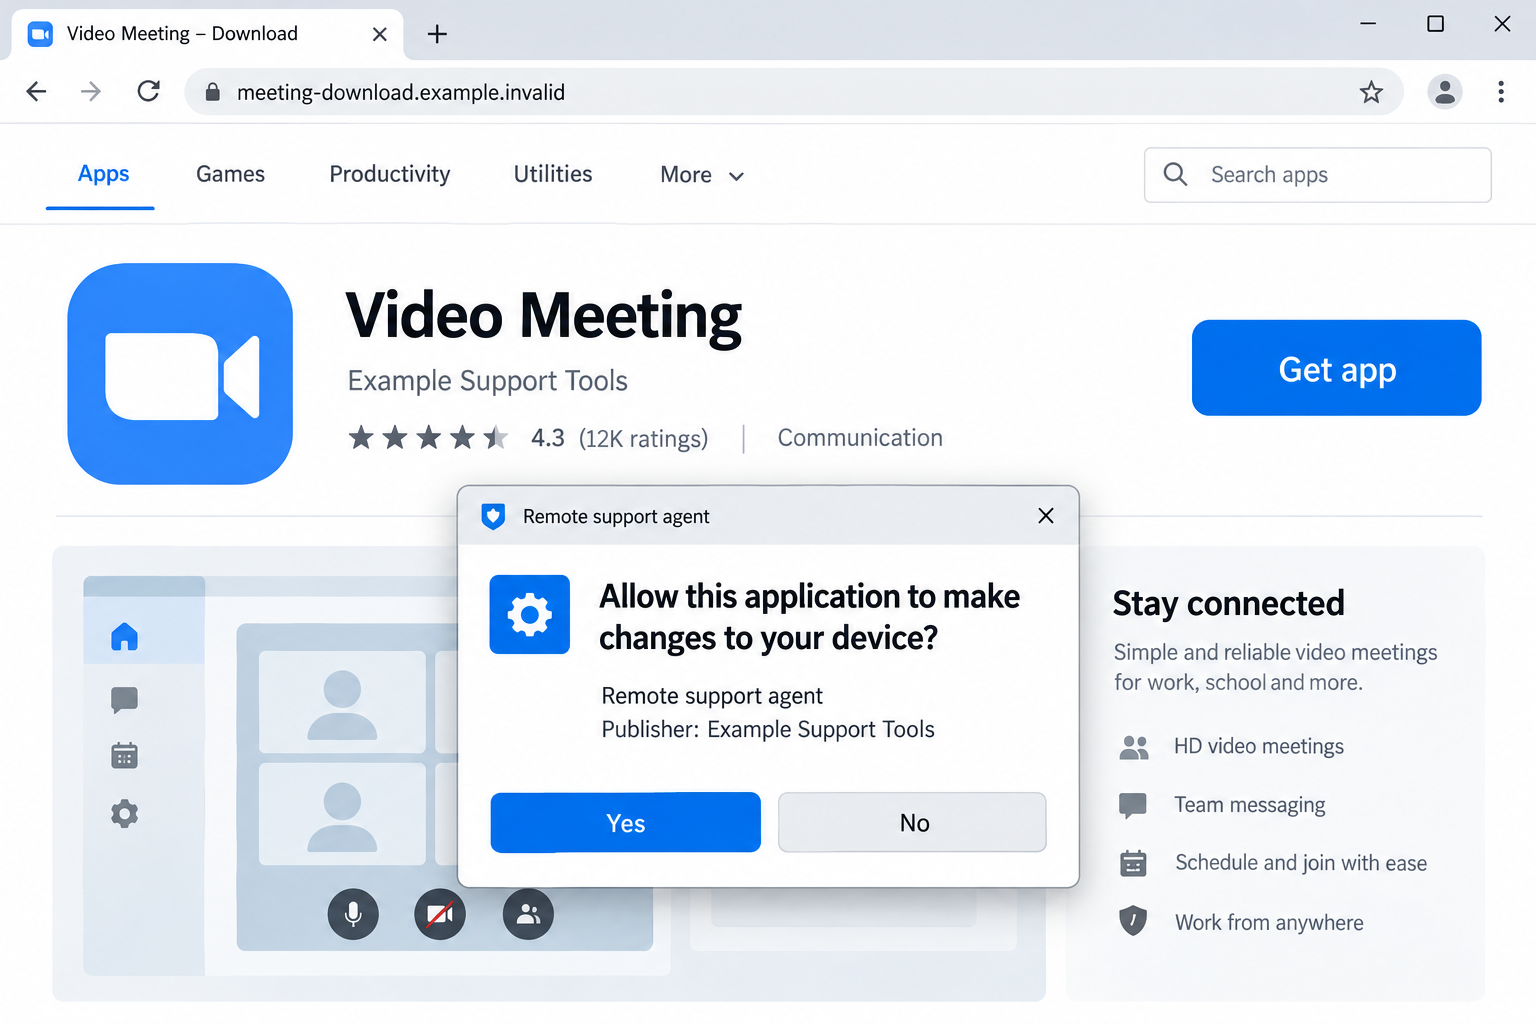Viewport: 1536px width, 1024px height.
Task: Mute the microphone in the preview
Action: point(353,914)
